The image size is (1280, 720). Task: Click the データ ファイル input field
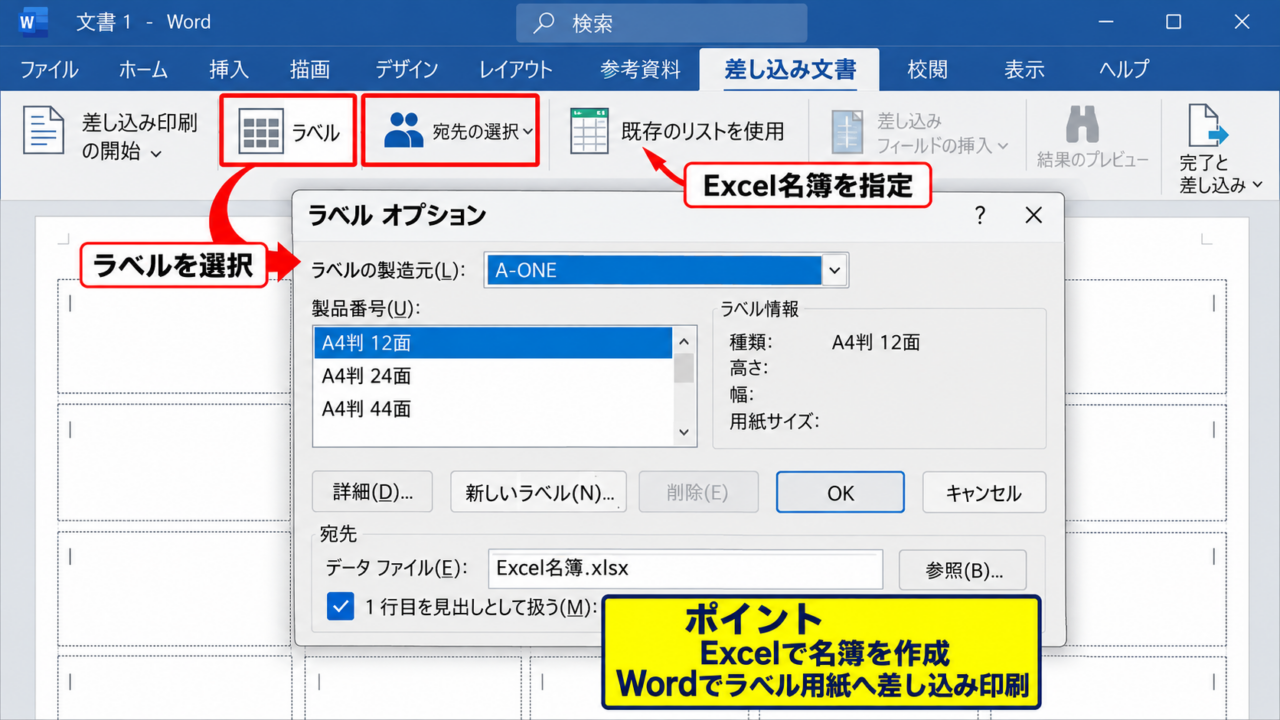click(x=685, y=569)
